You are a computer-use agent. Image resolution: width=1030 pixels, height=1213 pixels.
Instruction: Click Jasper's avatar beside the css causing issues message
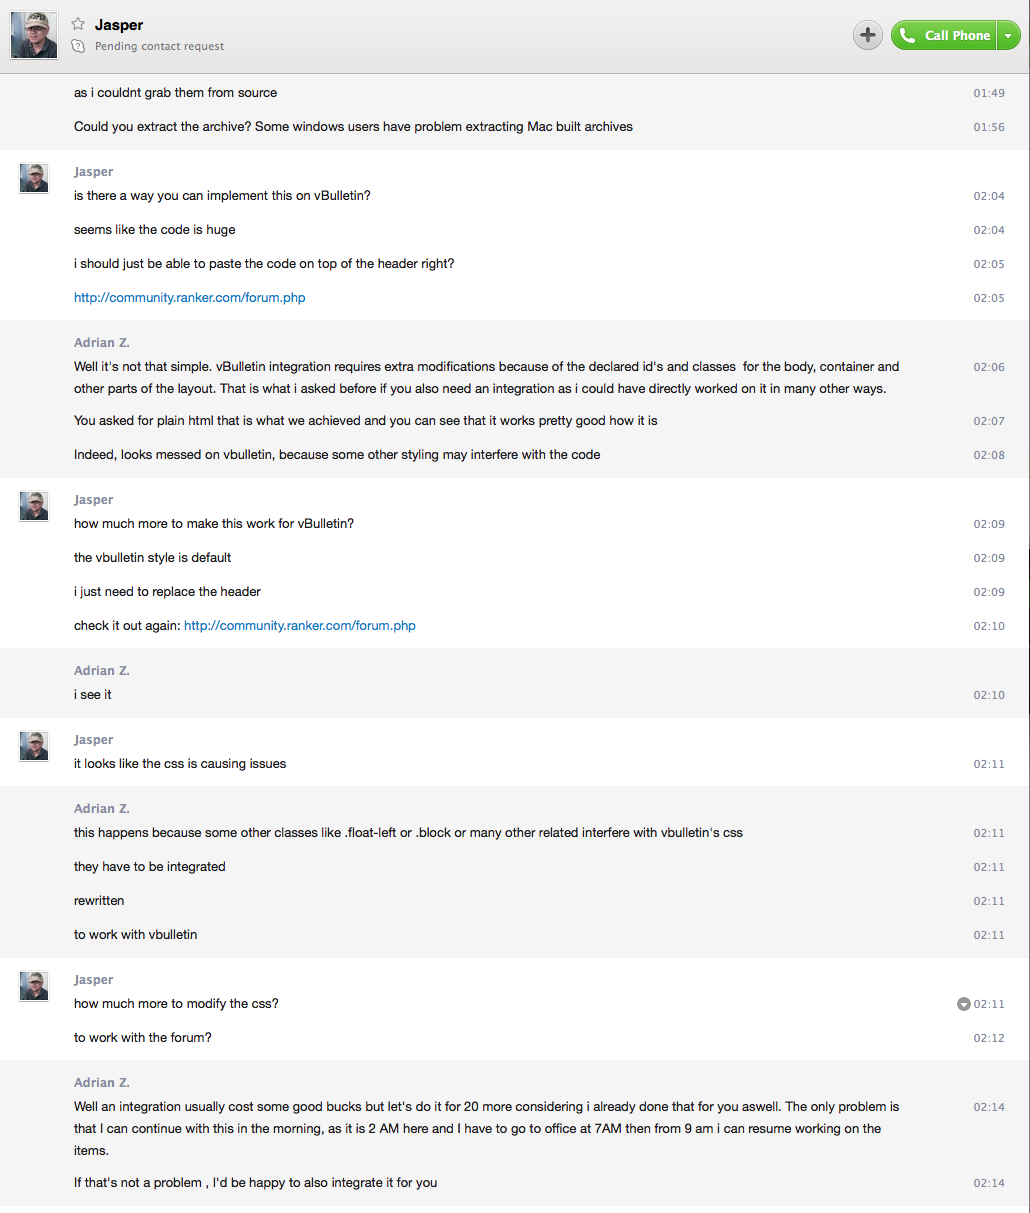pos(34,746)
